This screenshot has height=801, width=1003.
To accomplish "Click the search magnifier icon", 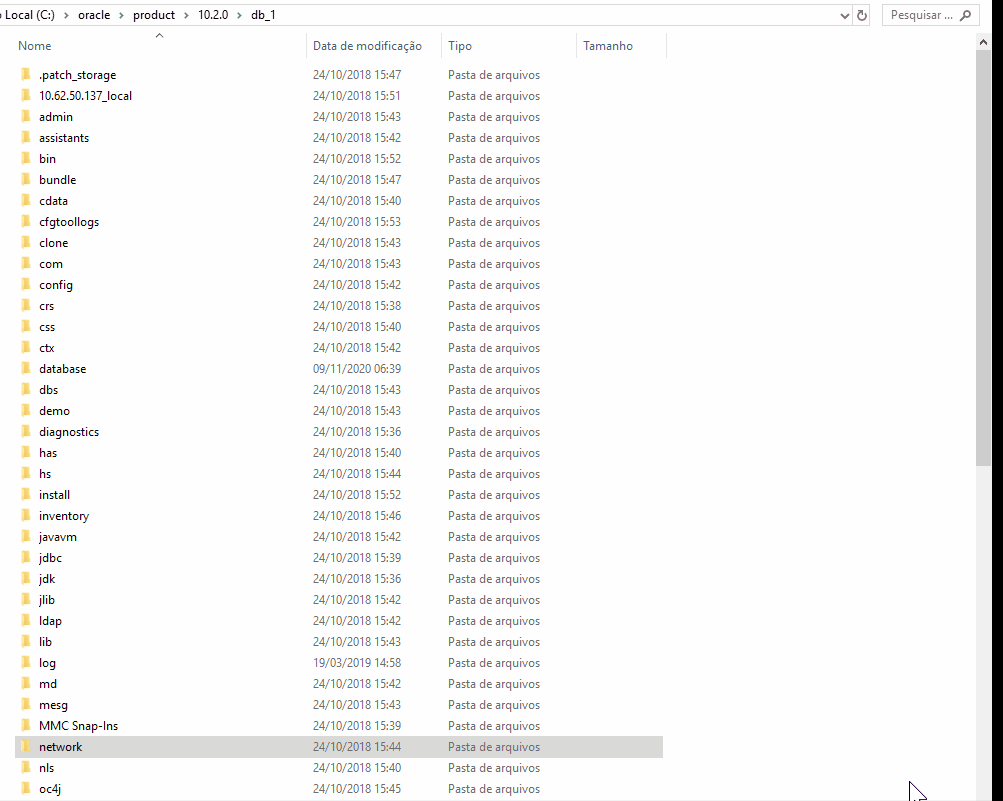I will tap(965, 15).
